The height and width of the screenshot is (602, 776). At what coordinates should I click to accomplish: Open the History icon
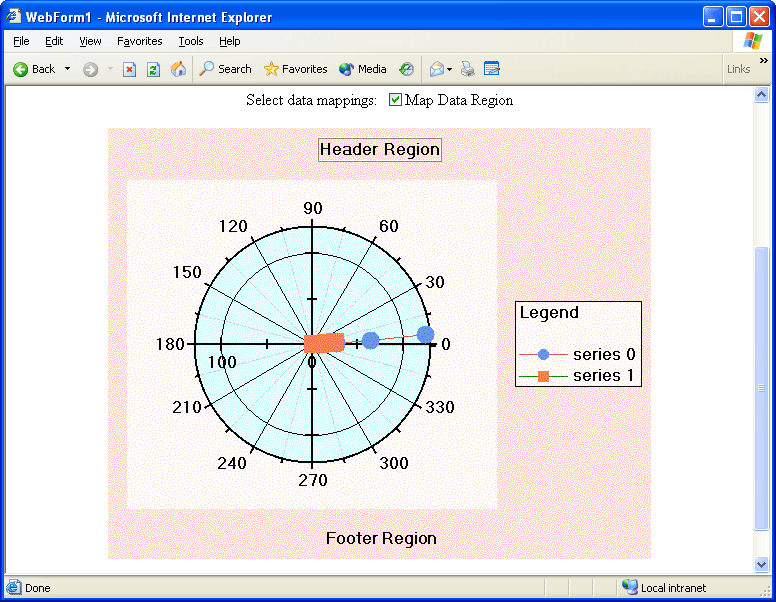coord(406,69)
